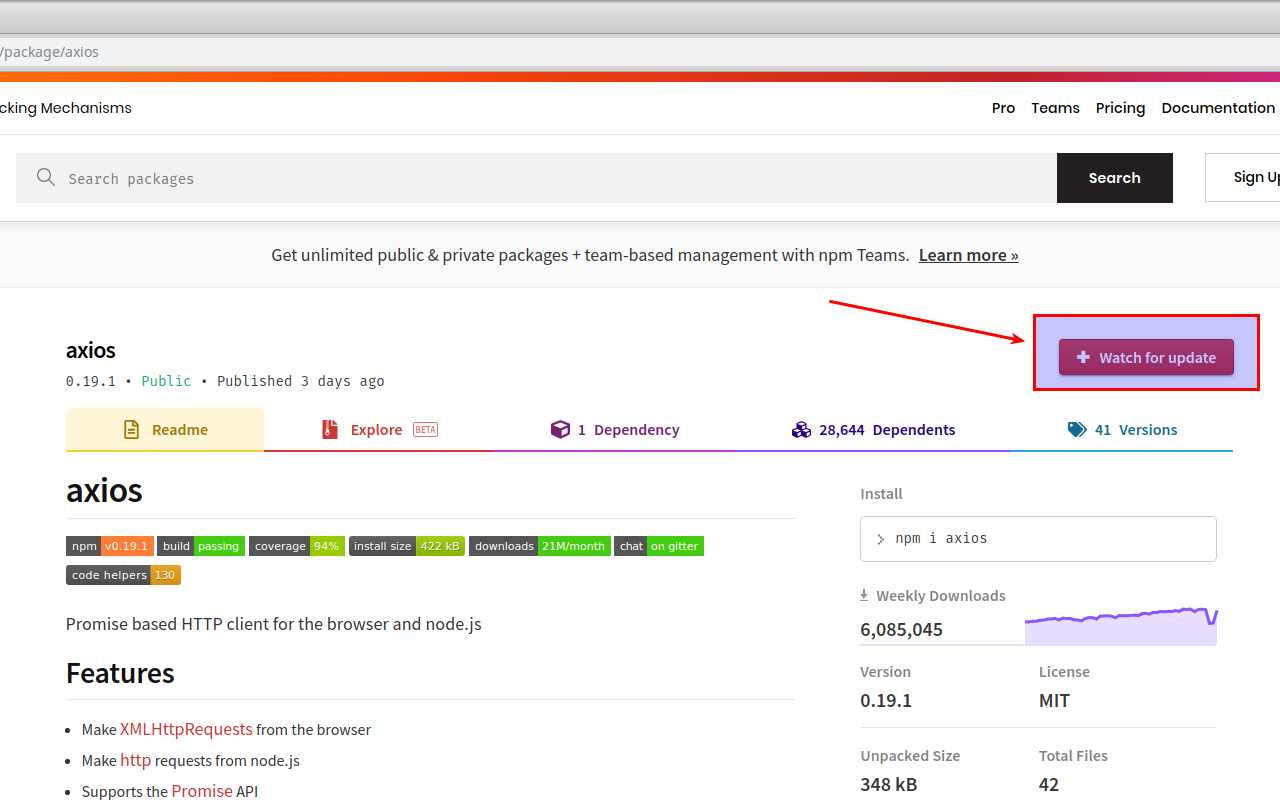Click the chat on gitter badge
The height and width of the screenshot is (800, 1280).
pyautogui.click(x=659, y=546)
